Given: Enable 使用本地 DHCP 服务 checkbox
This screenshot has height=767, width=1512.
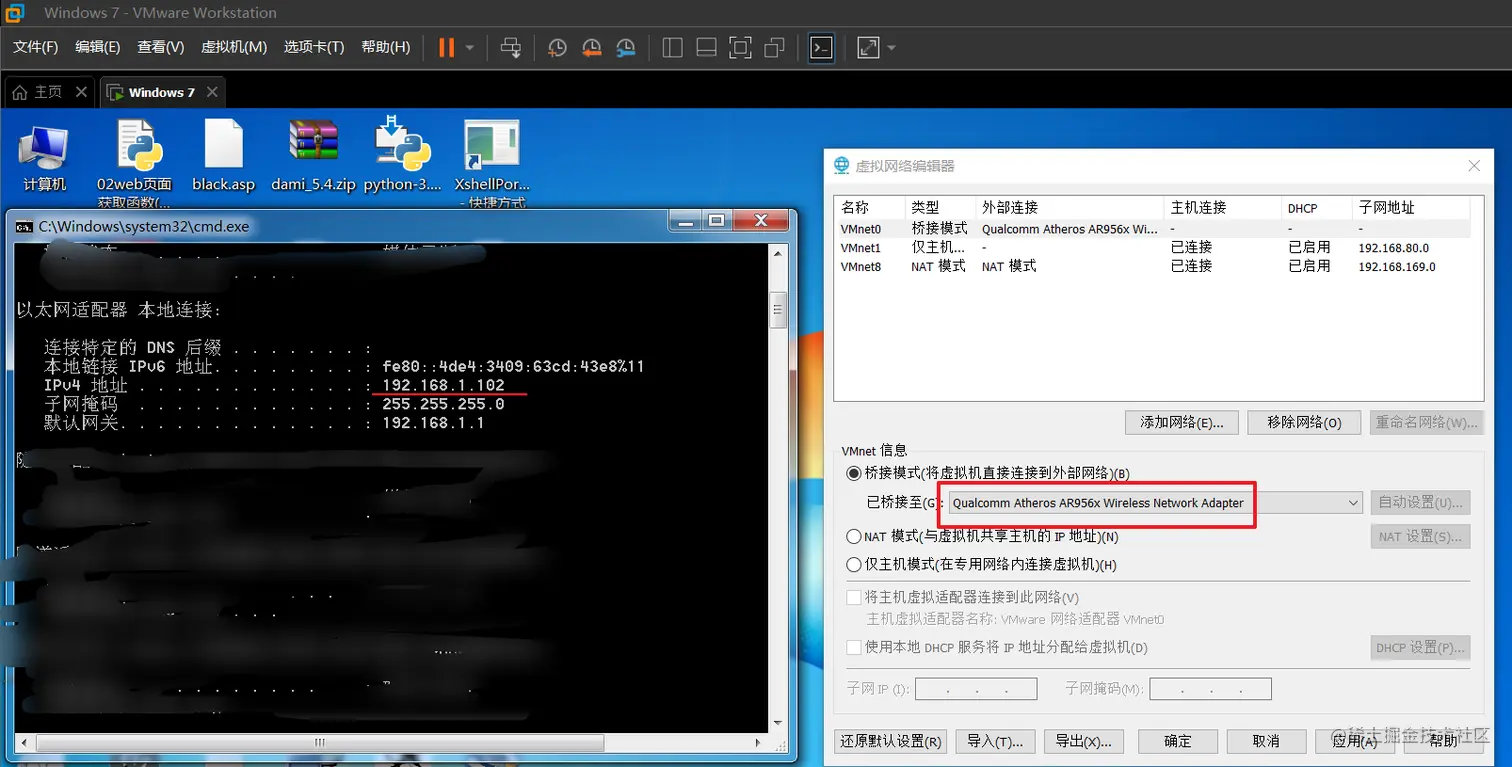Looking at the screenshot, I should 854,647.
